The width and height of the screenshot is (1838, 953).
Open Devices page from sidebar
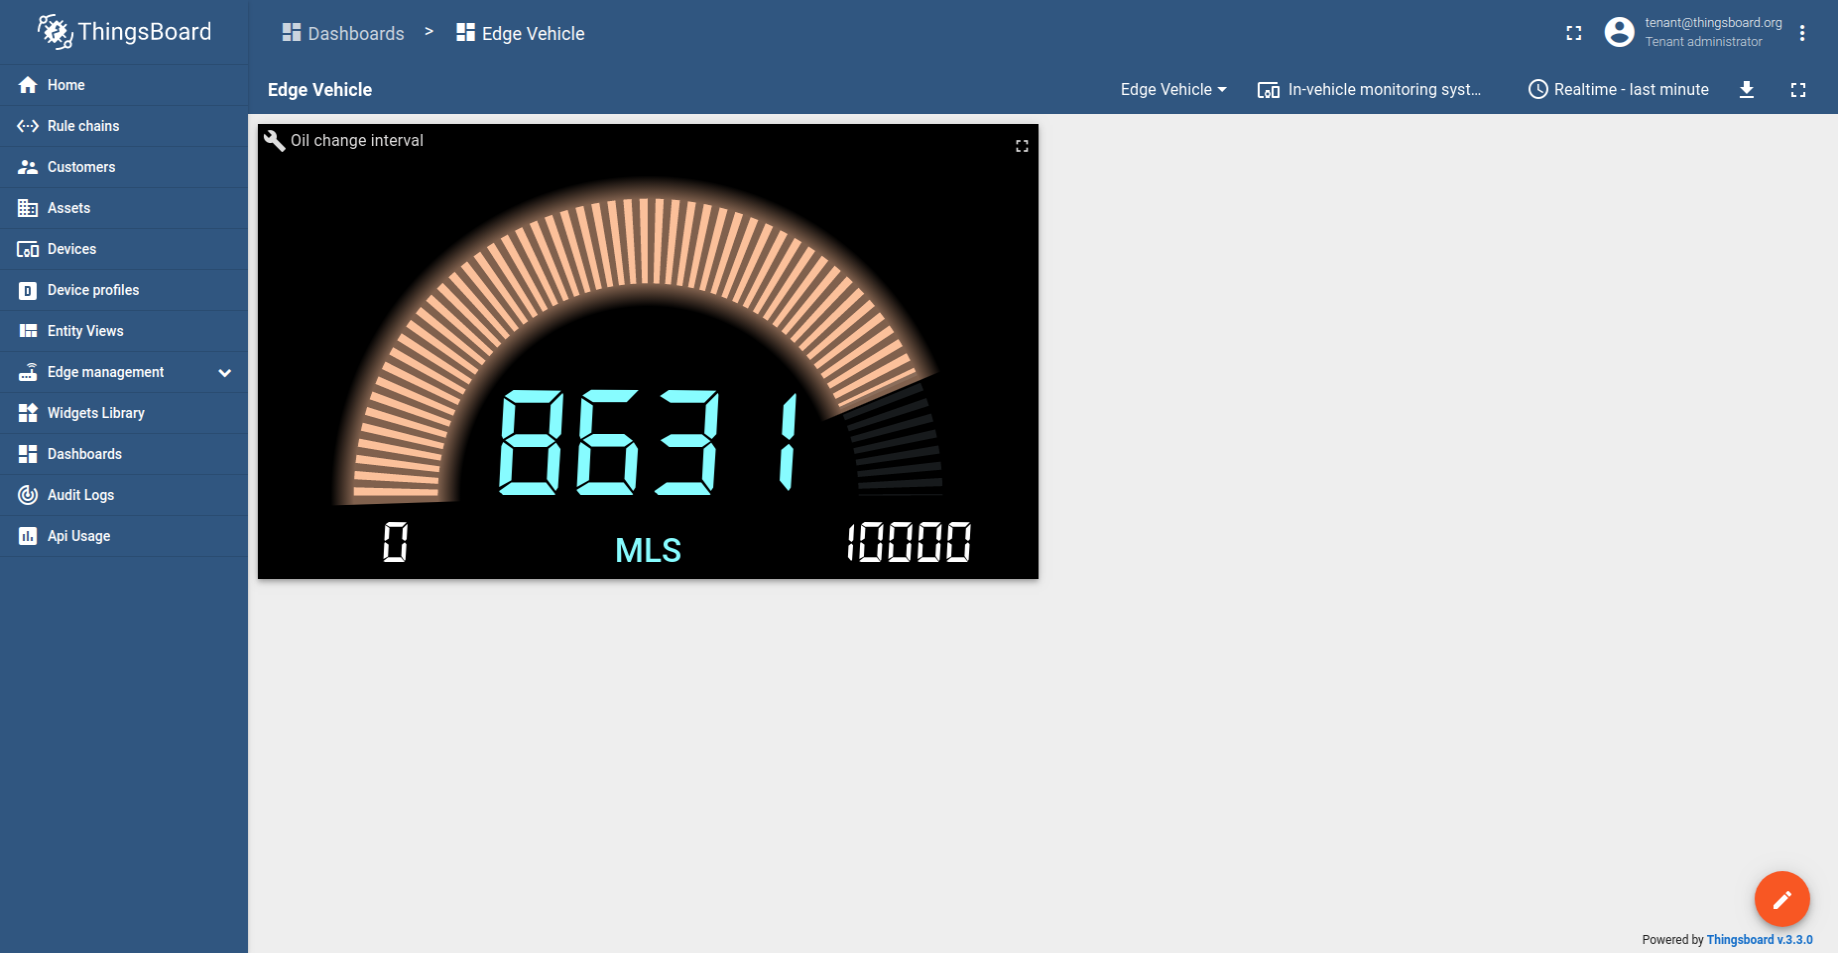click(71, 249)
